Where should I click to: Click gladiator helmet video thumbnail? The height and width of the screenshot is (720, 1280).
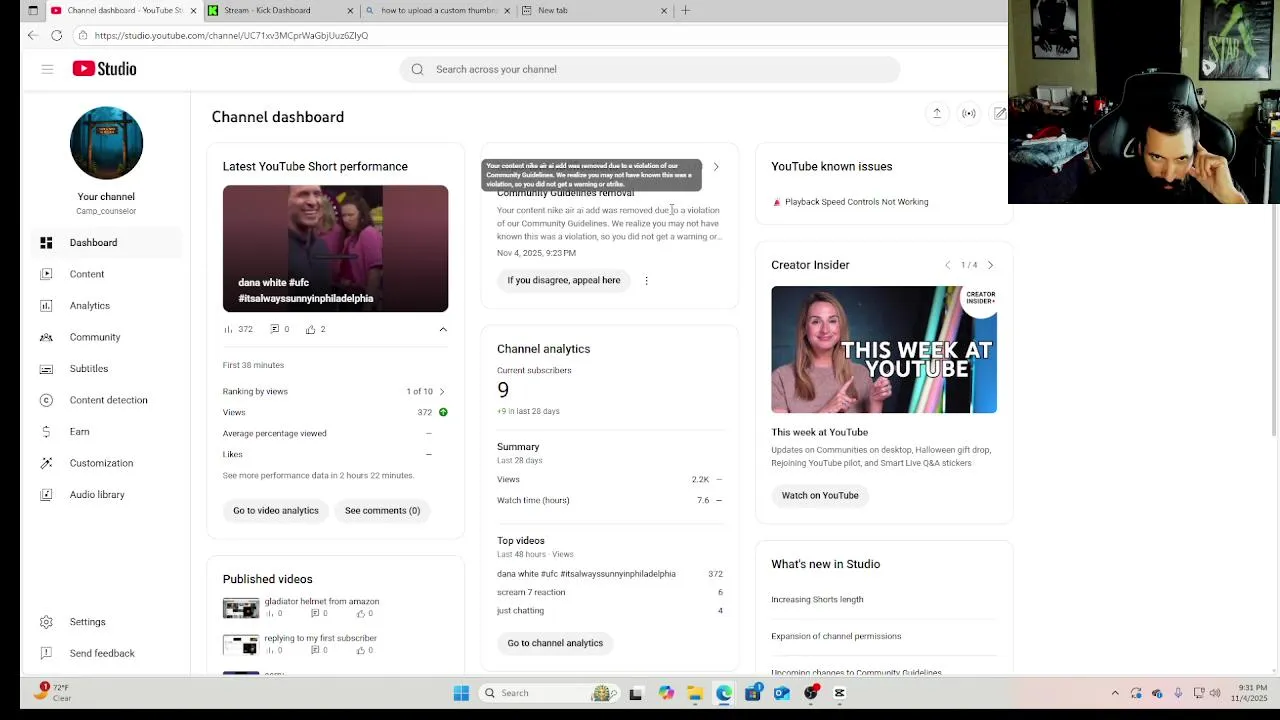241,608
